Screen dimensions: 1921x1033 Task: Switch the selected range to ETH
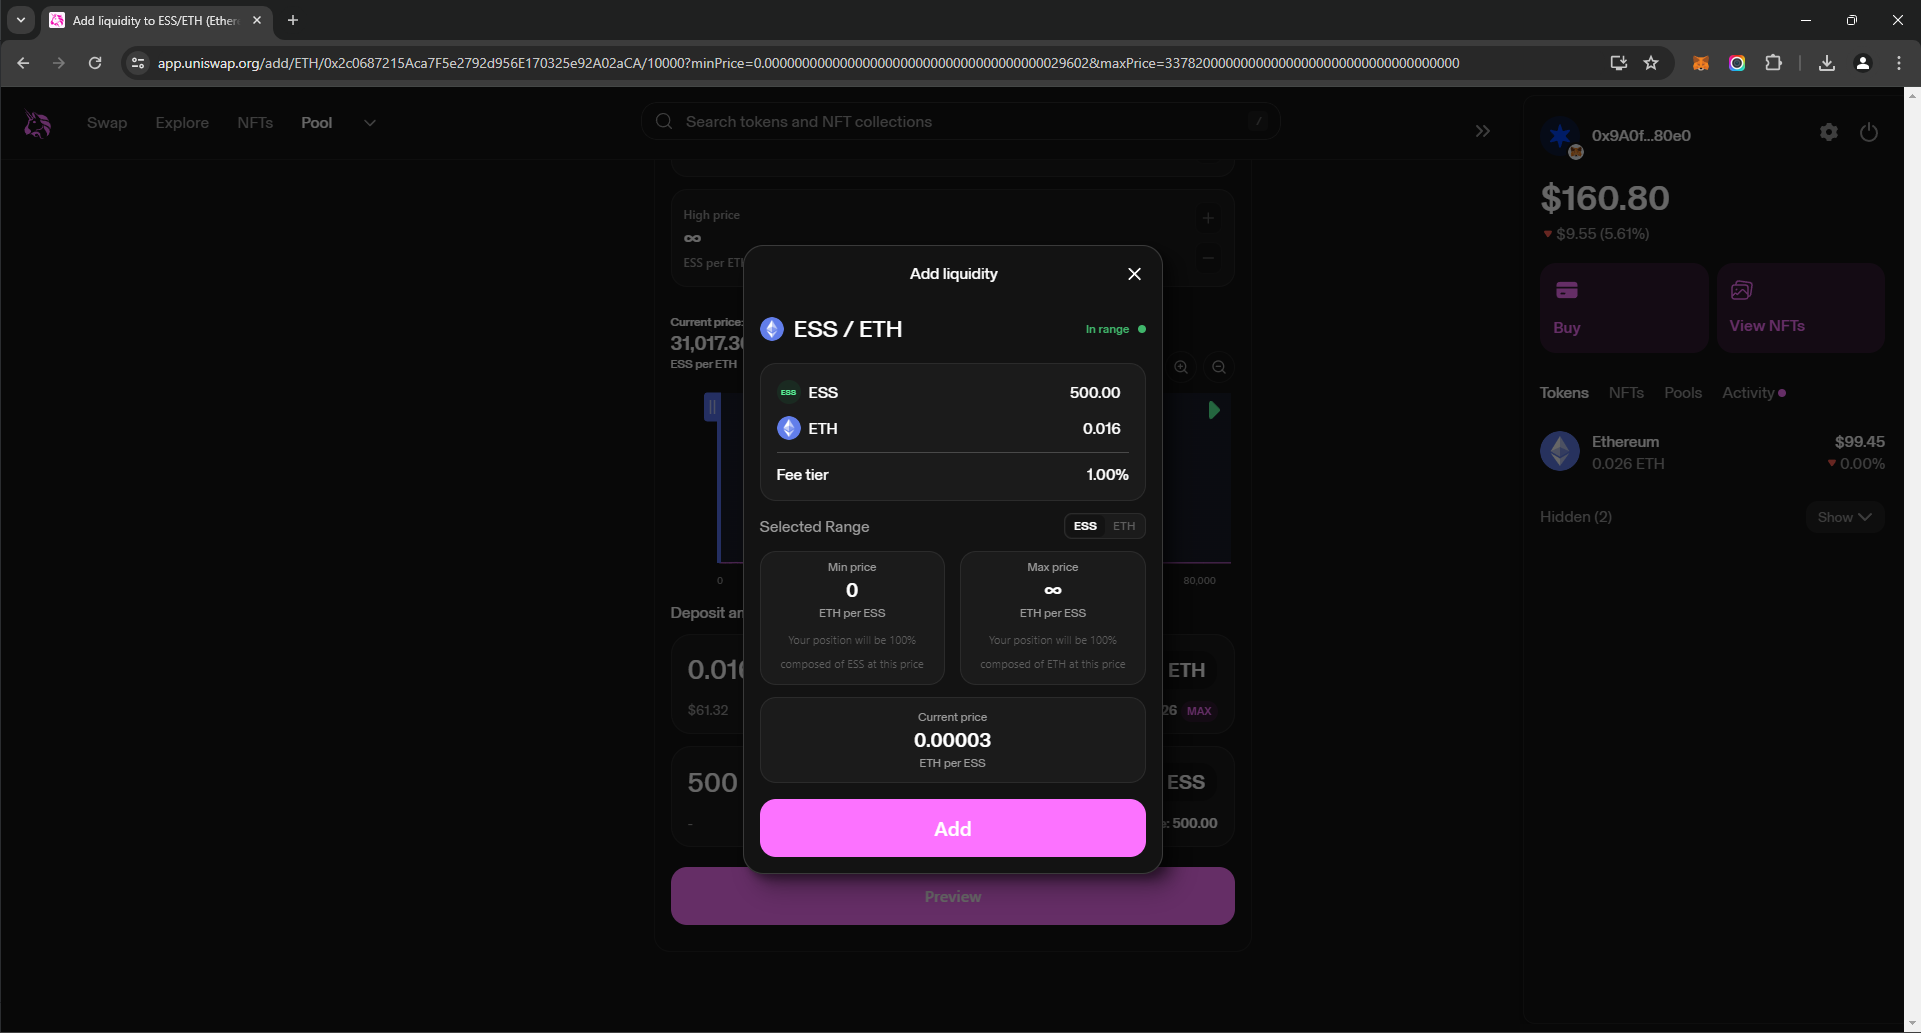pos(1124,526)
